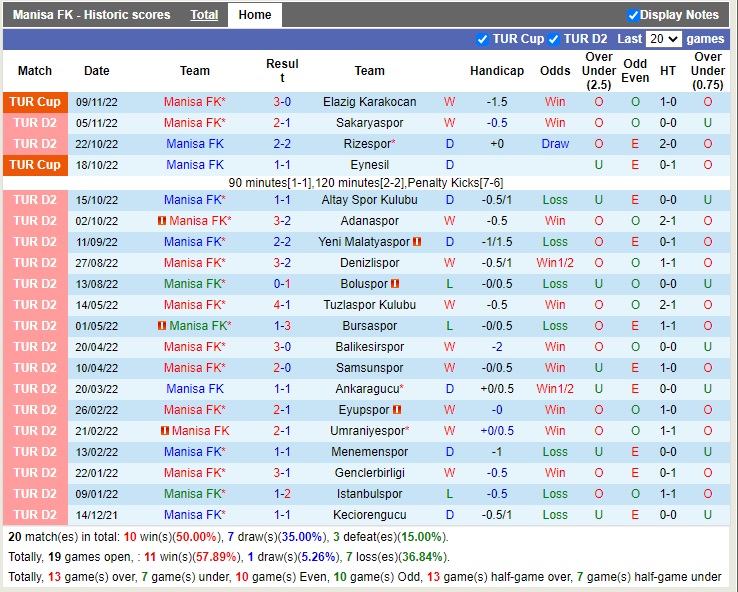This screenshot has height=592, width=738.
Task: Click red card icon beside Manisa FK on 21/02/22
Action: (x=164, y=431)
